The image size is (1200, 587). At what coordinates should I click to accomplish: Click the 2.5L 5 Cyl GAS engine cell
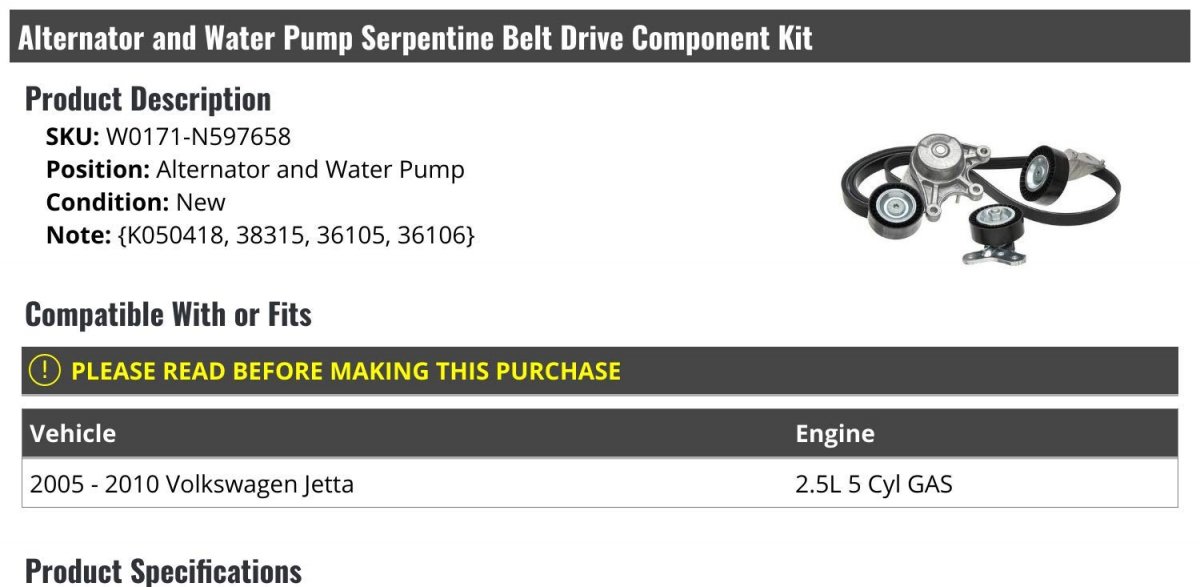(874, 485)
